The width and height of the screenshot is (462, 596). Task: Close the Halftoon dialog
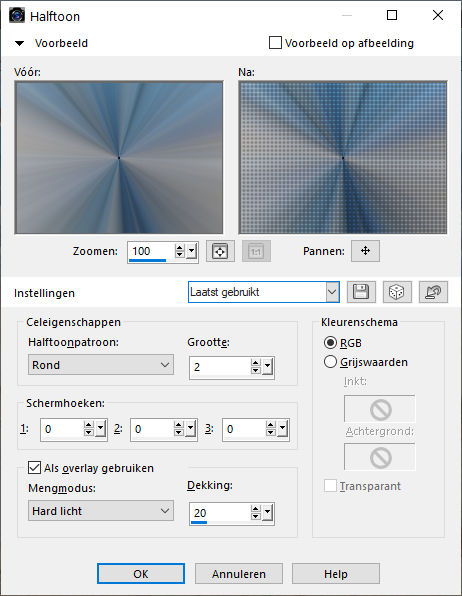pyautogui.click(x=438, y=15)
